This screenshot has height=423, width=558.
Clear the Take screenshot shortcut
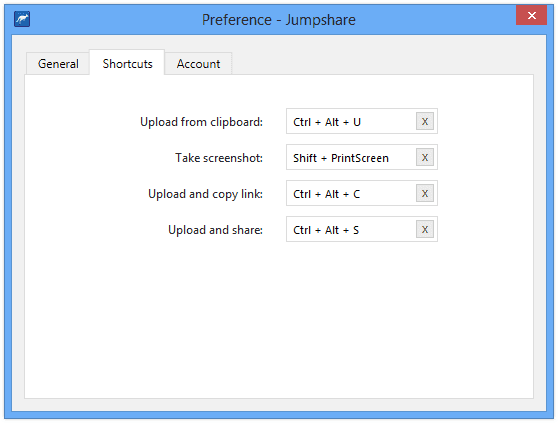[x=425, y=157]
